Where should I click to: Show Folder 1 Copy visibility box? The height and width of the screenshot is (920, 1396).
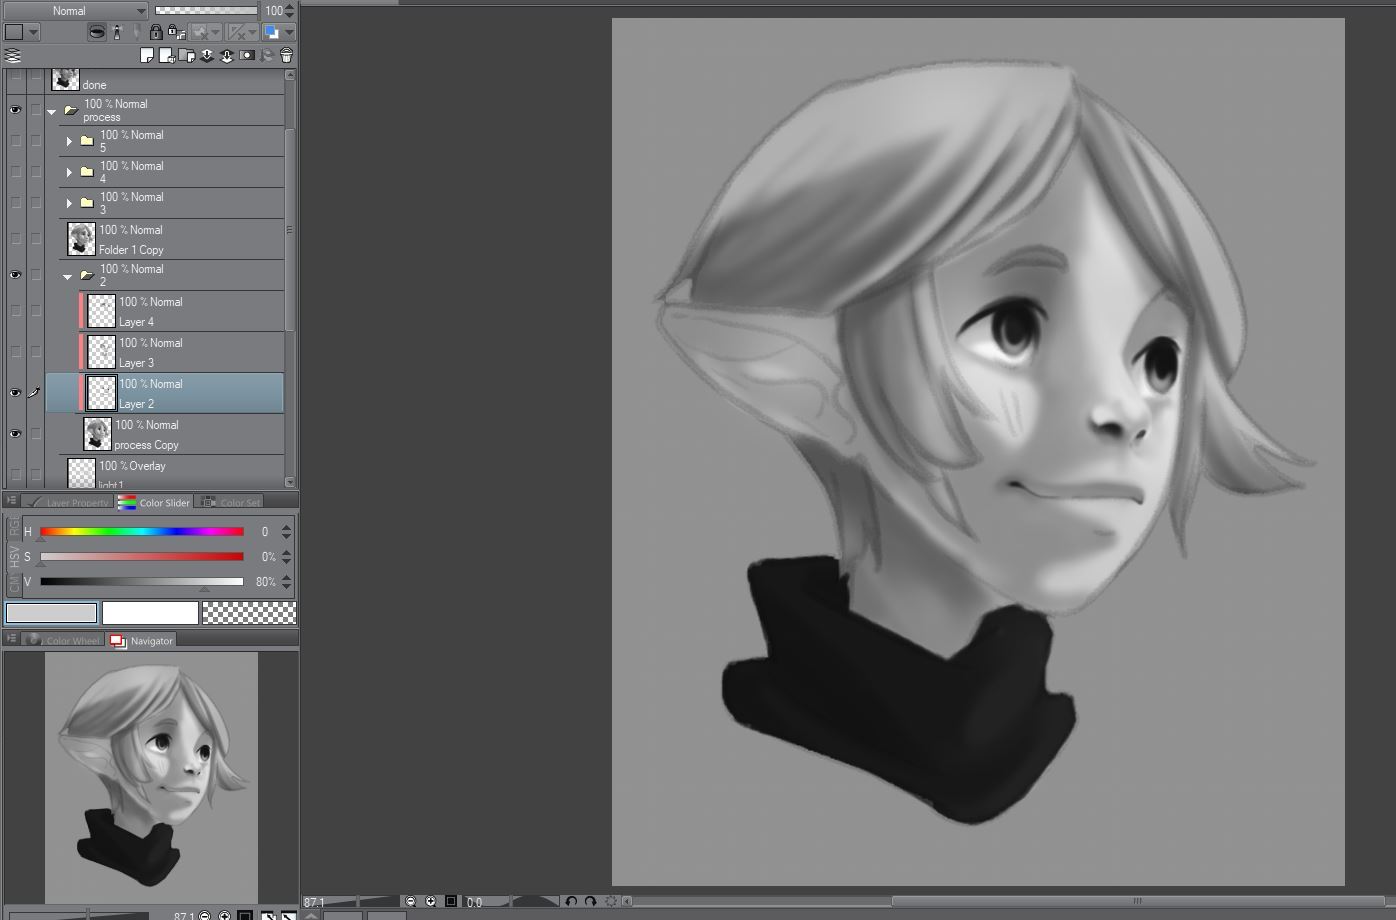coord(14,238)
